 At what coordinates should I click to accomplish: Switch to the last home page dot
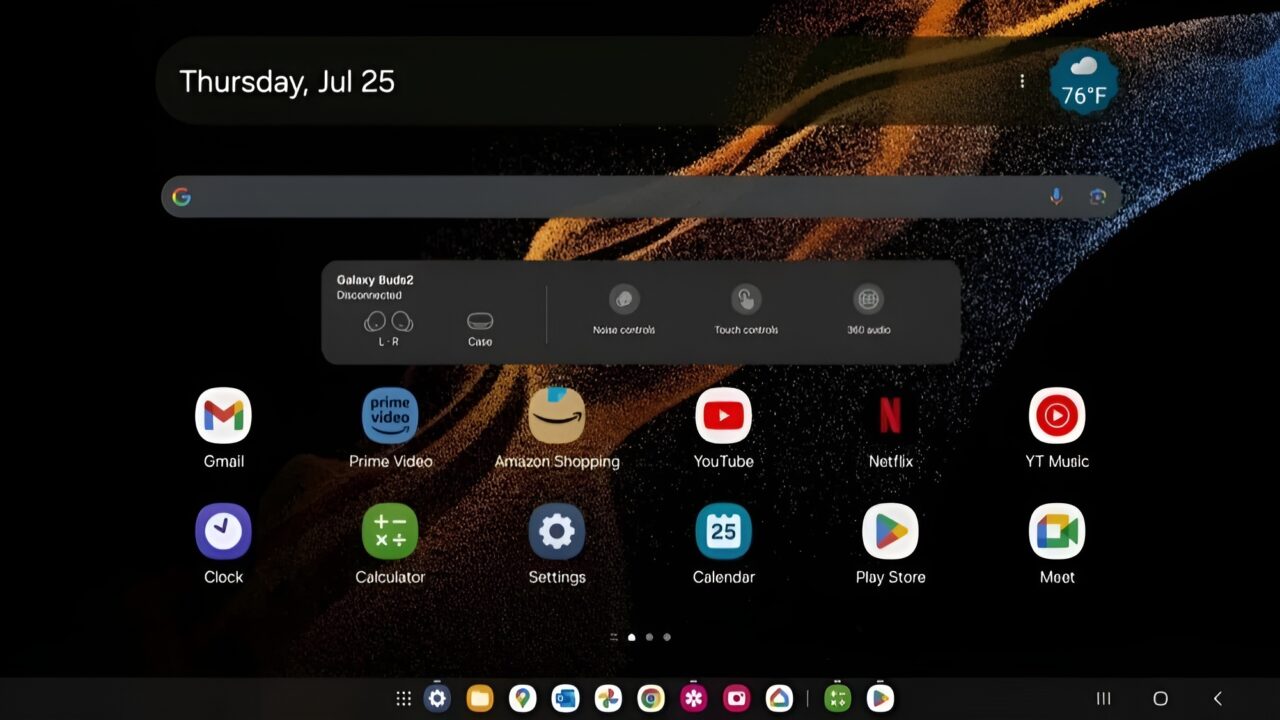click(x=667, y=637)
